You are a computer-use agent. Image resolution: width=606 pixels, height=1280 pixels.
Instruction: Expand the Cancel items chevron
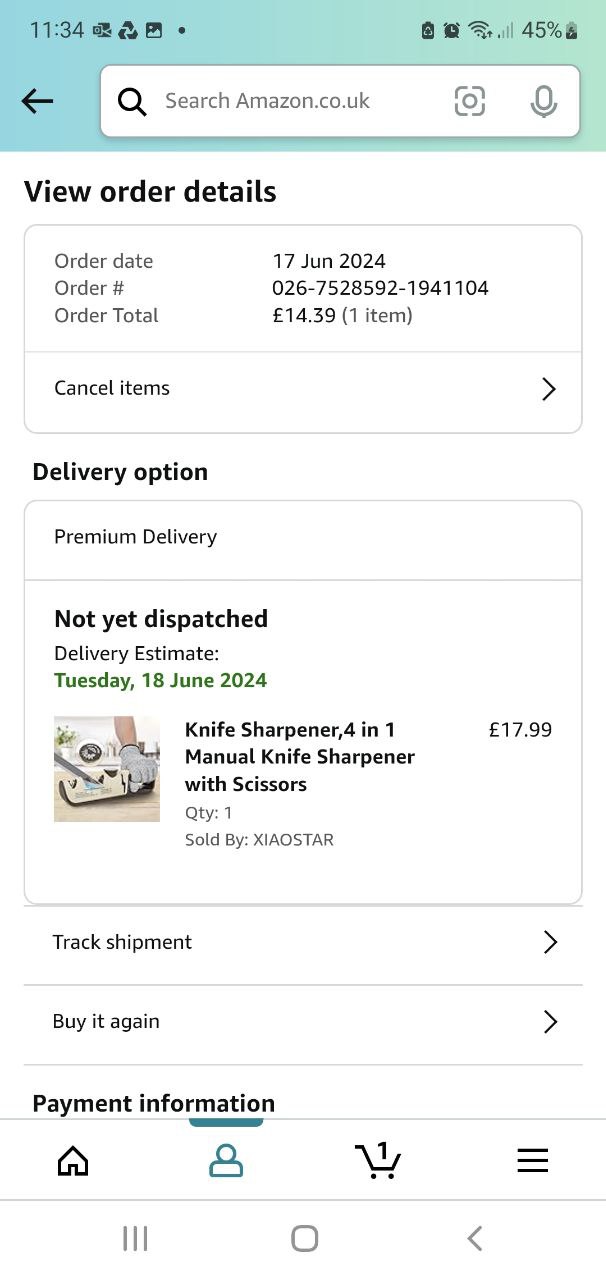548,389
